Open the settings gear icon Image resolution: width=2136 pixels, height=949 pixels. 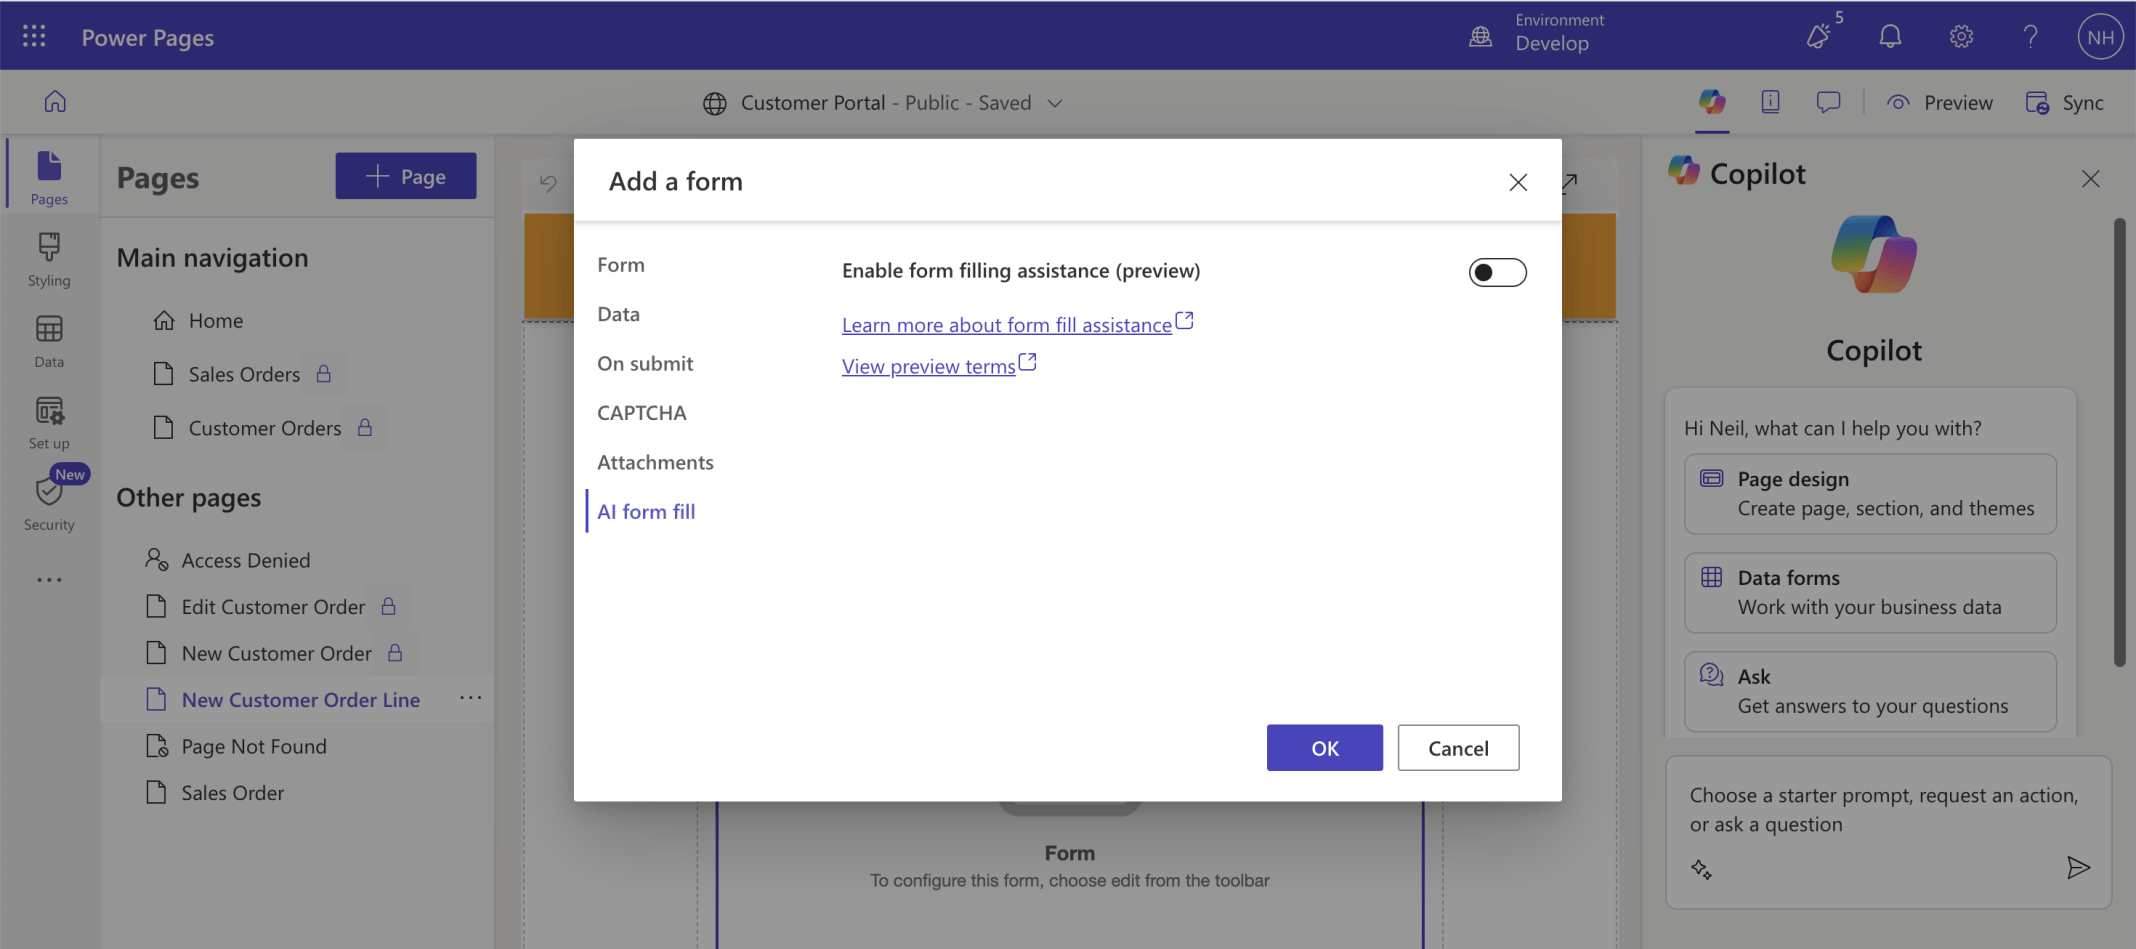(1960, 37)
